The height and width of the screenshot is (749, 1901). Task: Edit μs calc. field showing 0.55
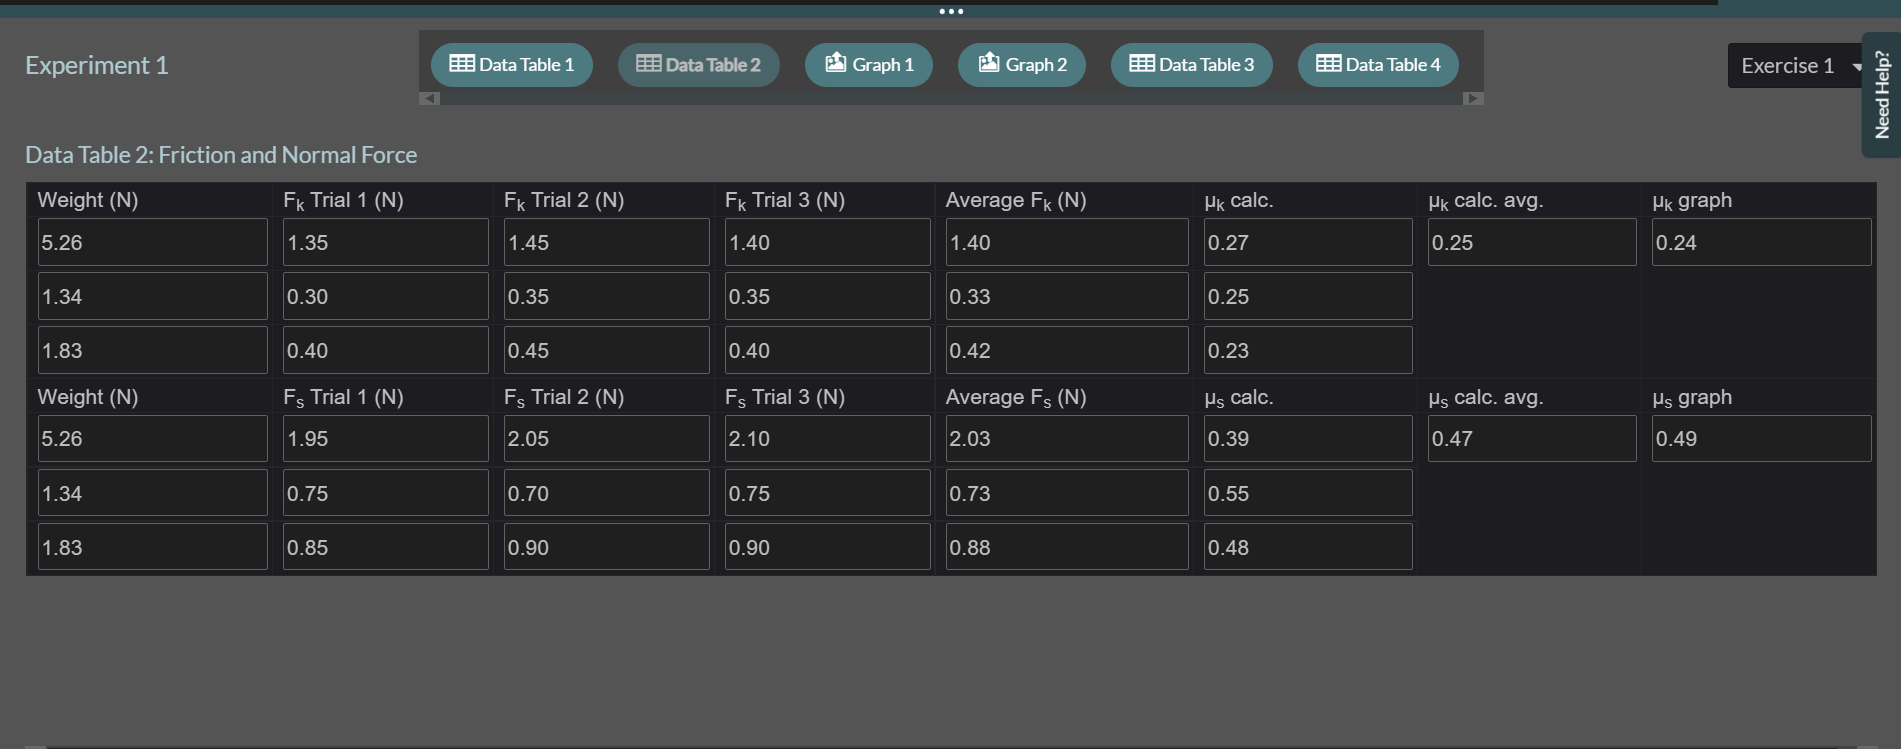click(x=1308, y=493)
